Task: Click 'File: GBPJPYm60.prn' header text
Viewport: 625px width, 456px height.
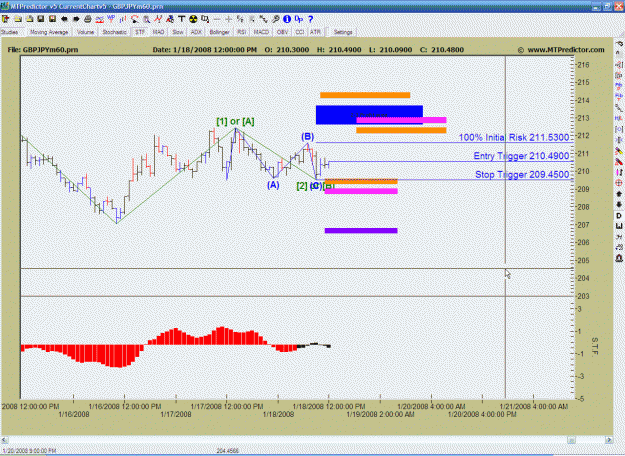Action: [x=43, y=50]
